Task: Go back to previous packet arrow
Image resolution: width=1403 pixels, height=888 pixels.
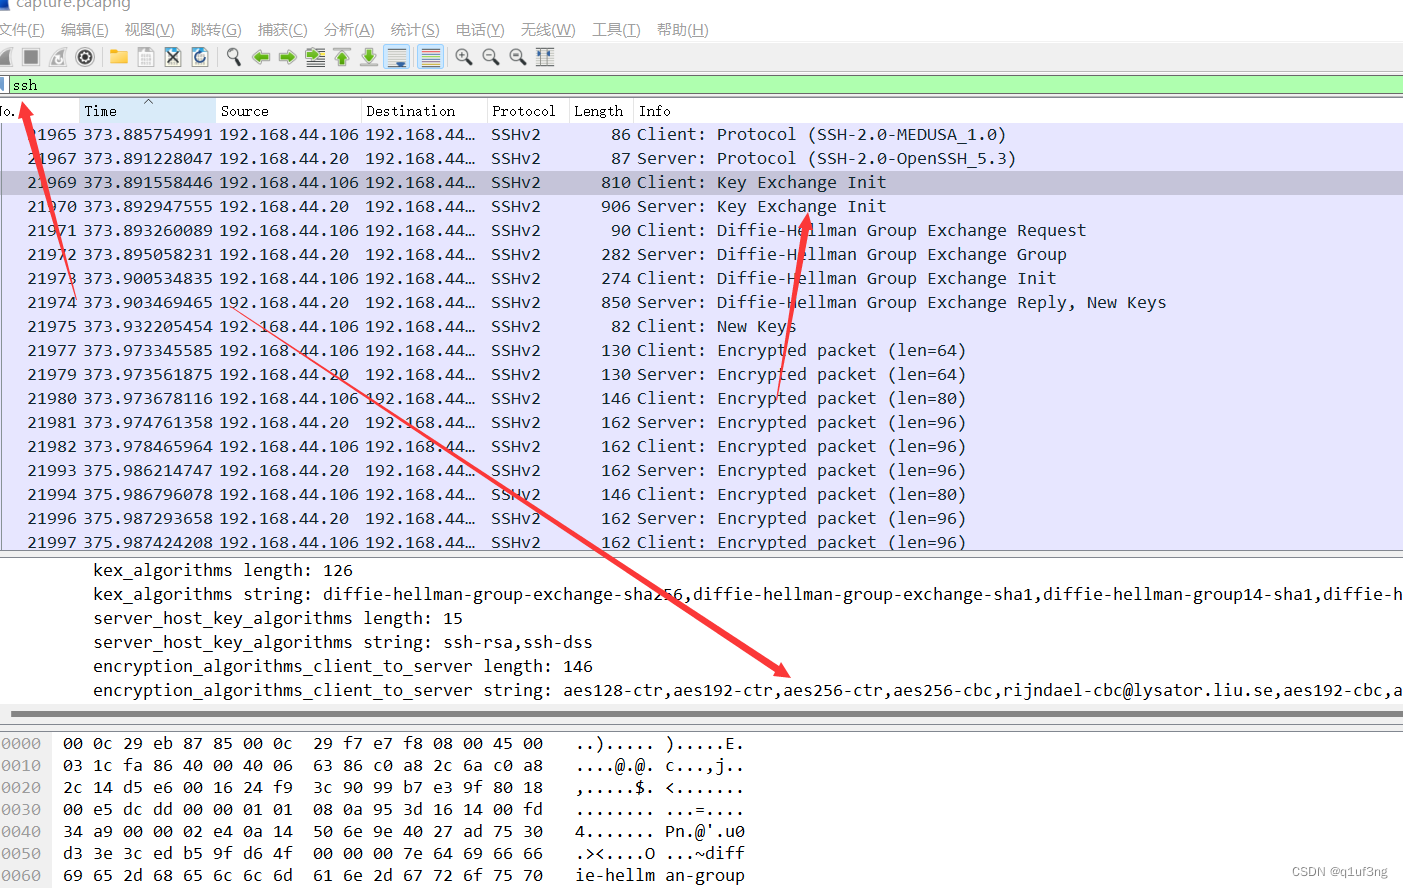Action: click(x=261, y=57)
